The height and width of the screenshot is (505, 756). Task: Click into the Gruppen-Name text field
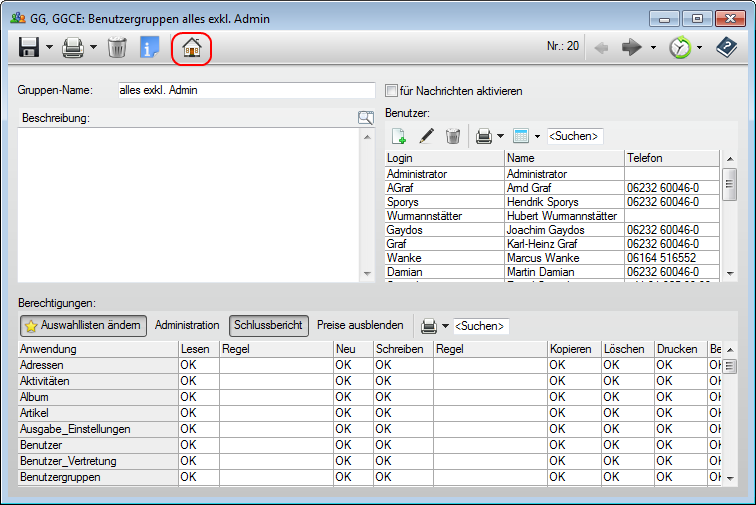[246, 91]
